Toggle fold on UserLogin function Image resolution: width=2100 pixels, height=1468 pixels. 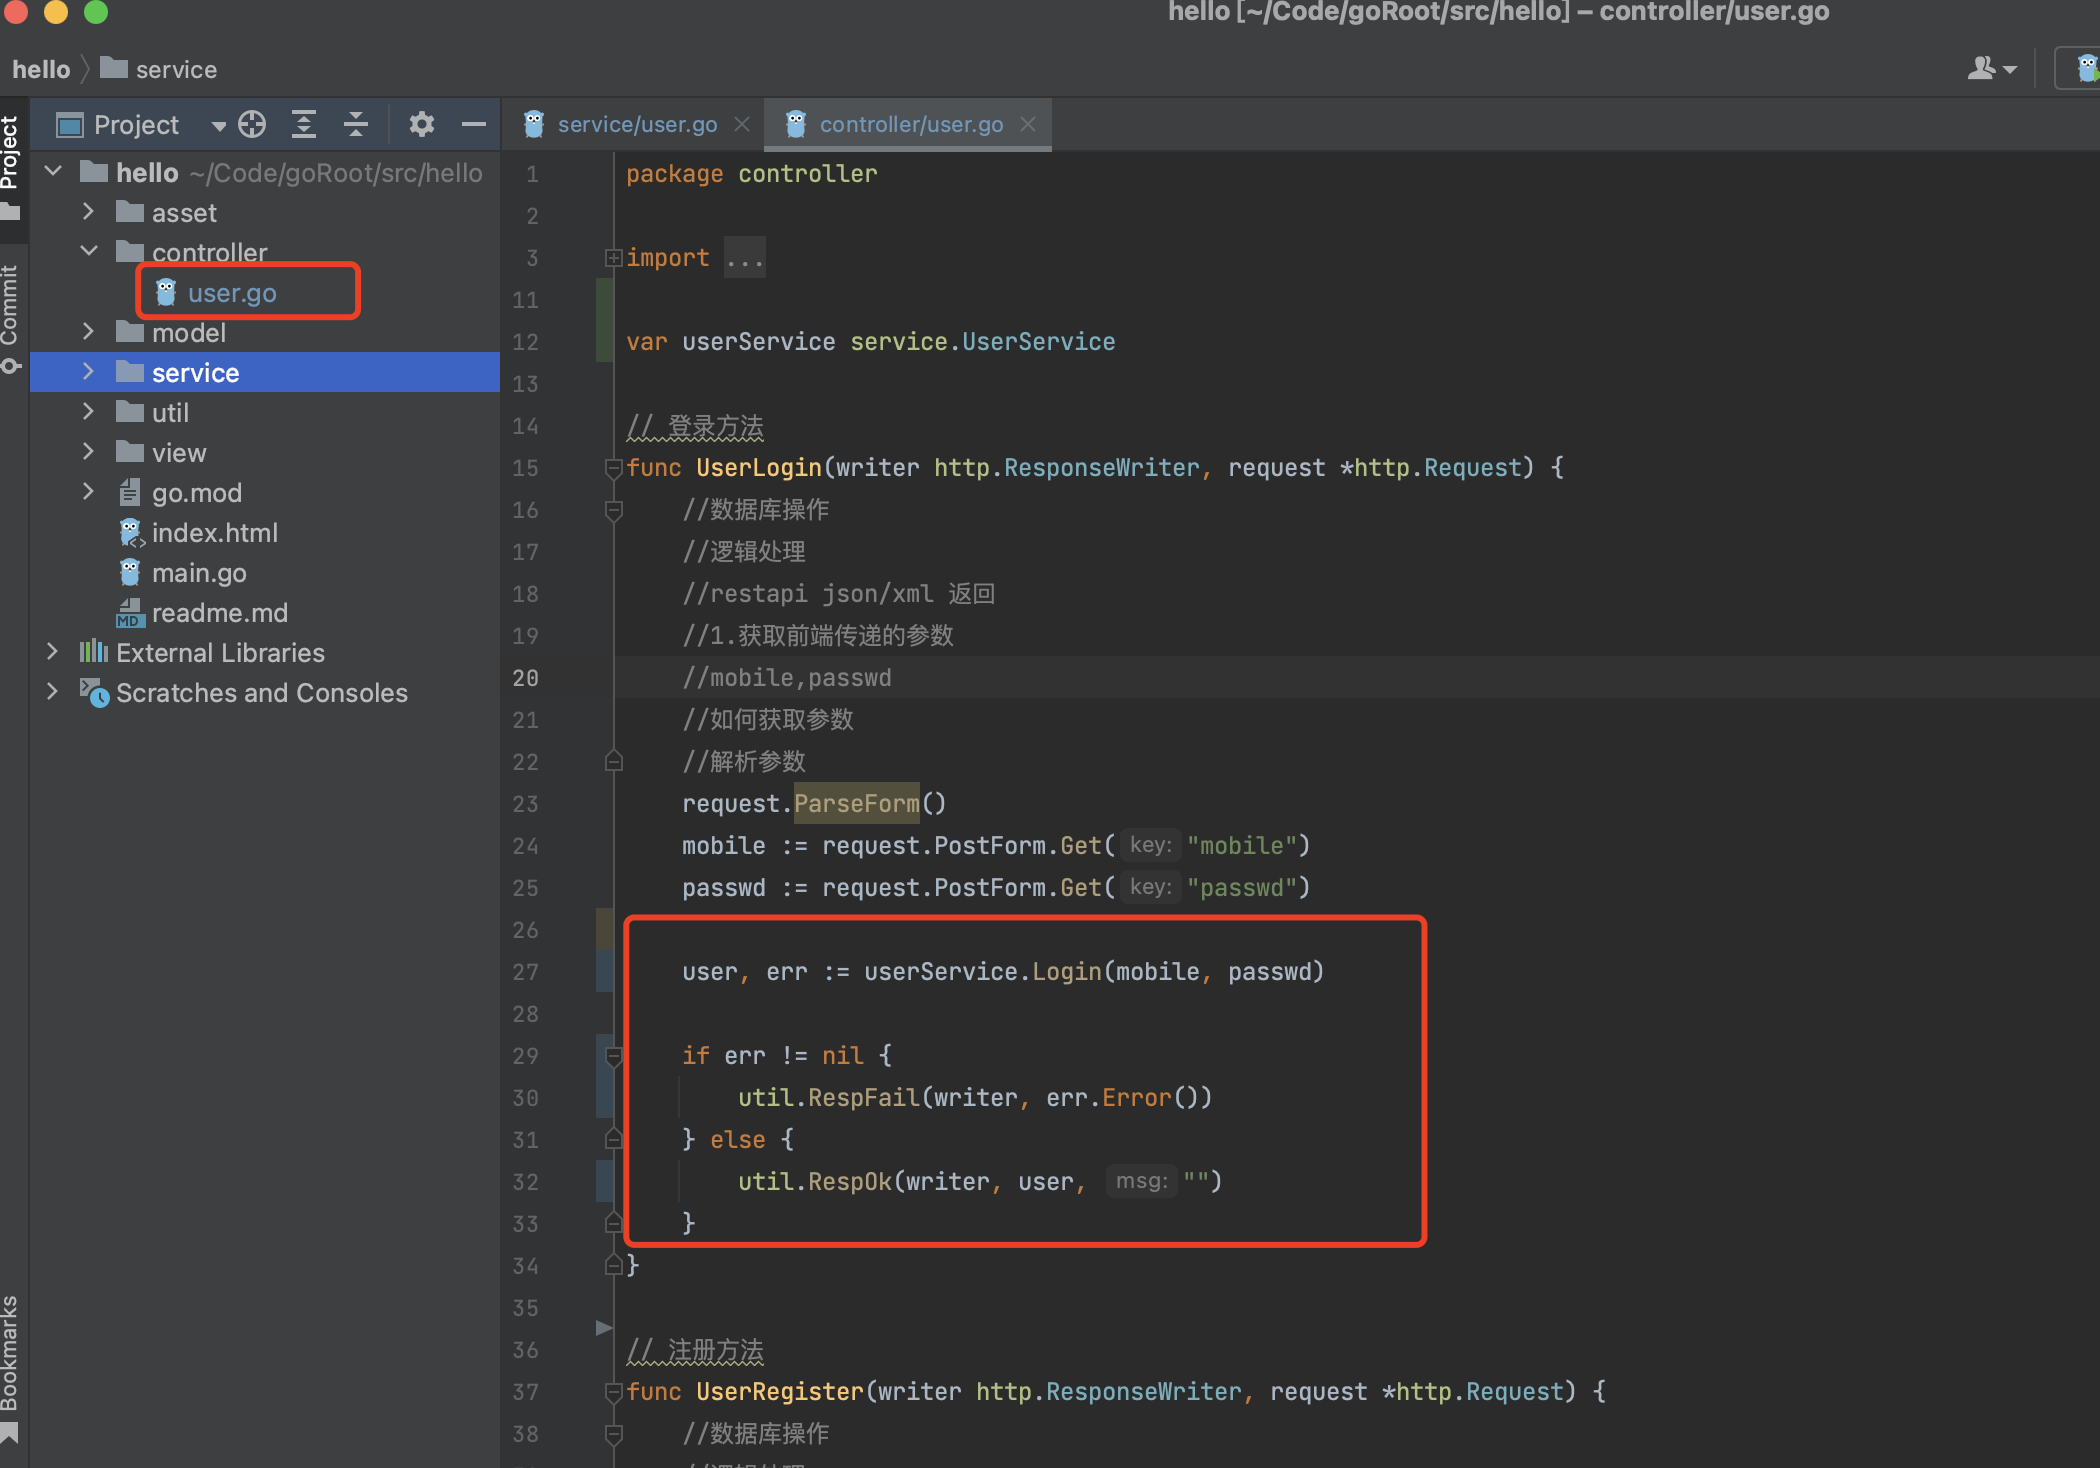tap(614, 467)
